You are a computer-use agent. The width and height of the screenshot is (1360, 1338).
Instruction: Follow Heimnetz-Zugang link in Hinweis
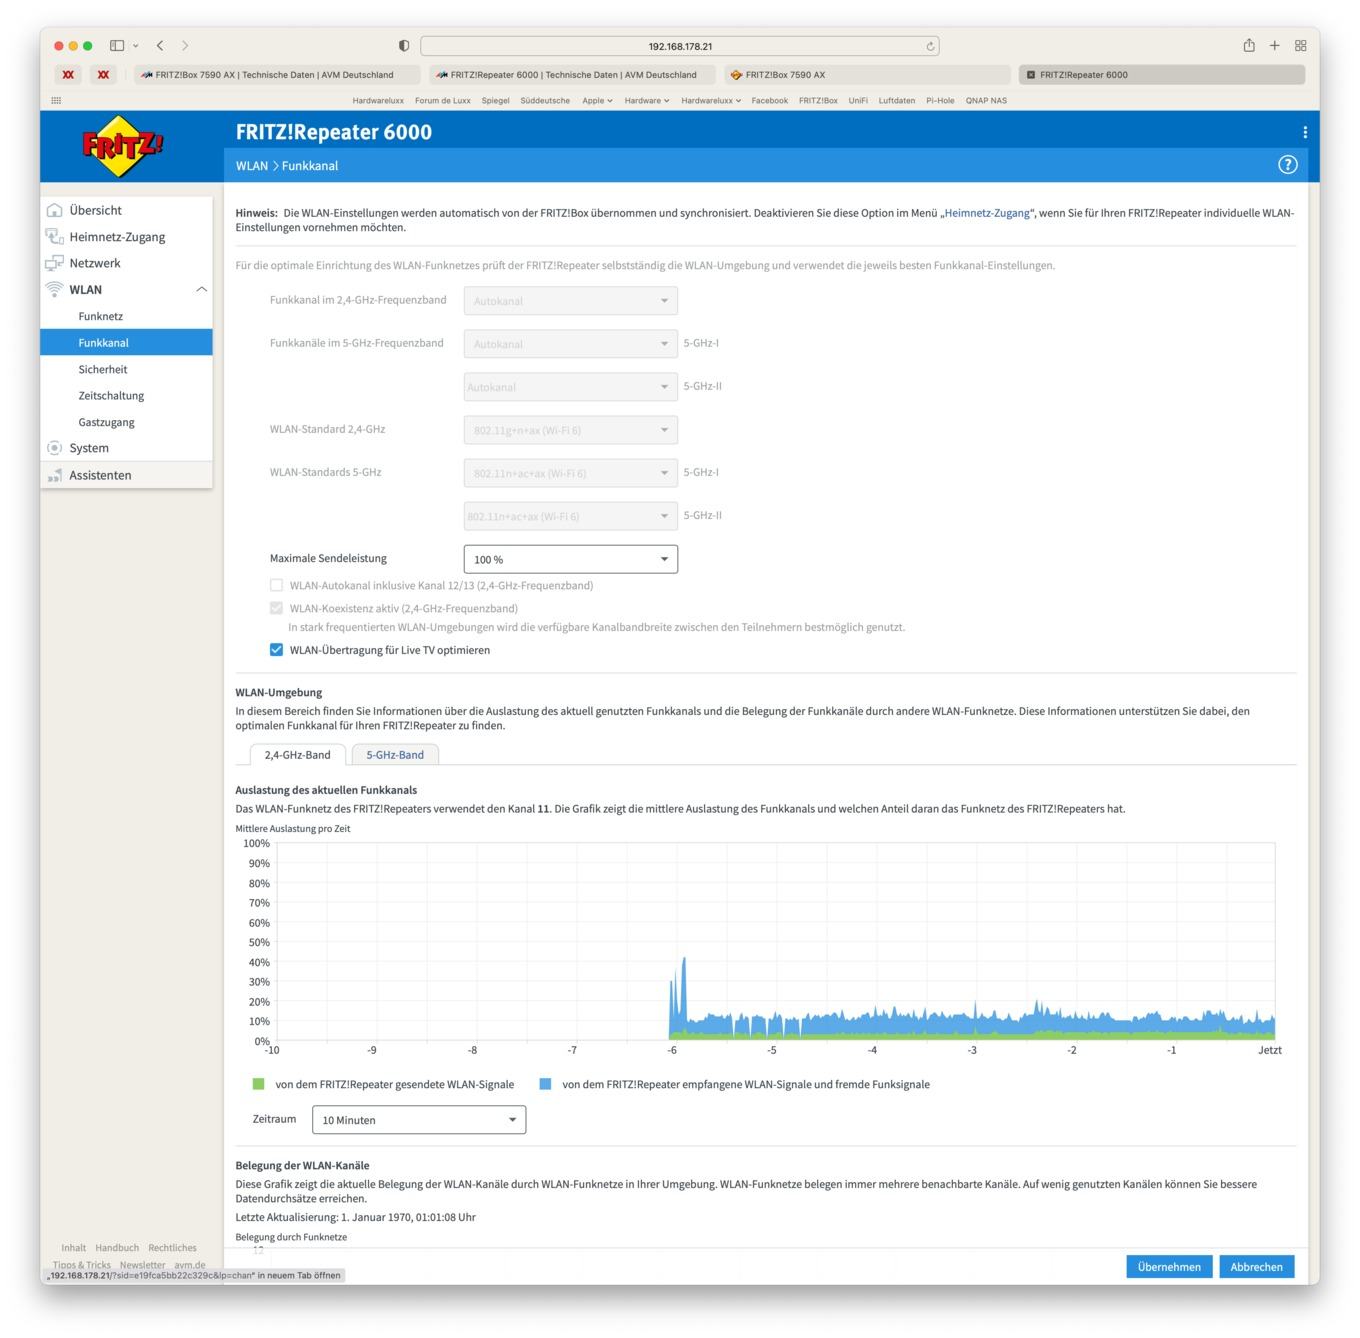pos(987,213)
